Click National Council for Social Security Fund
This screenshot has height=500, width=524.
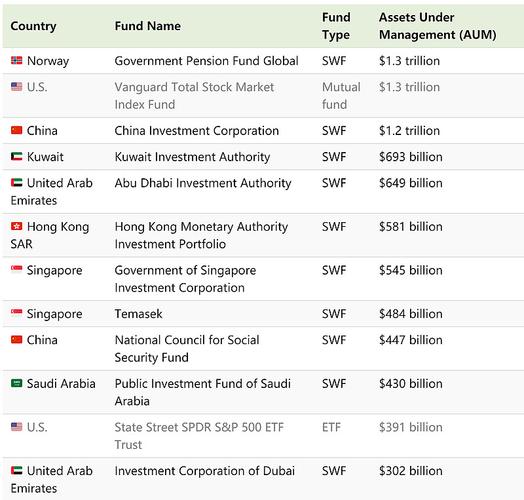point(187,349)
